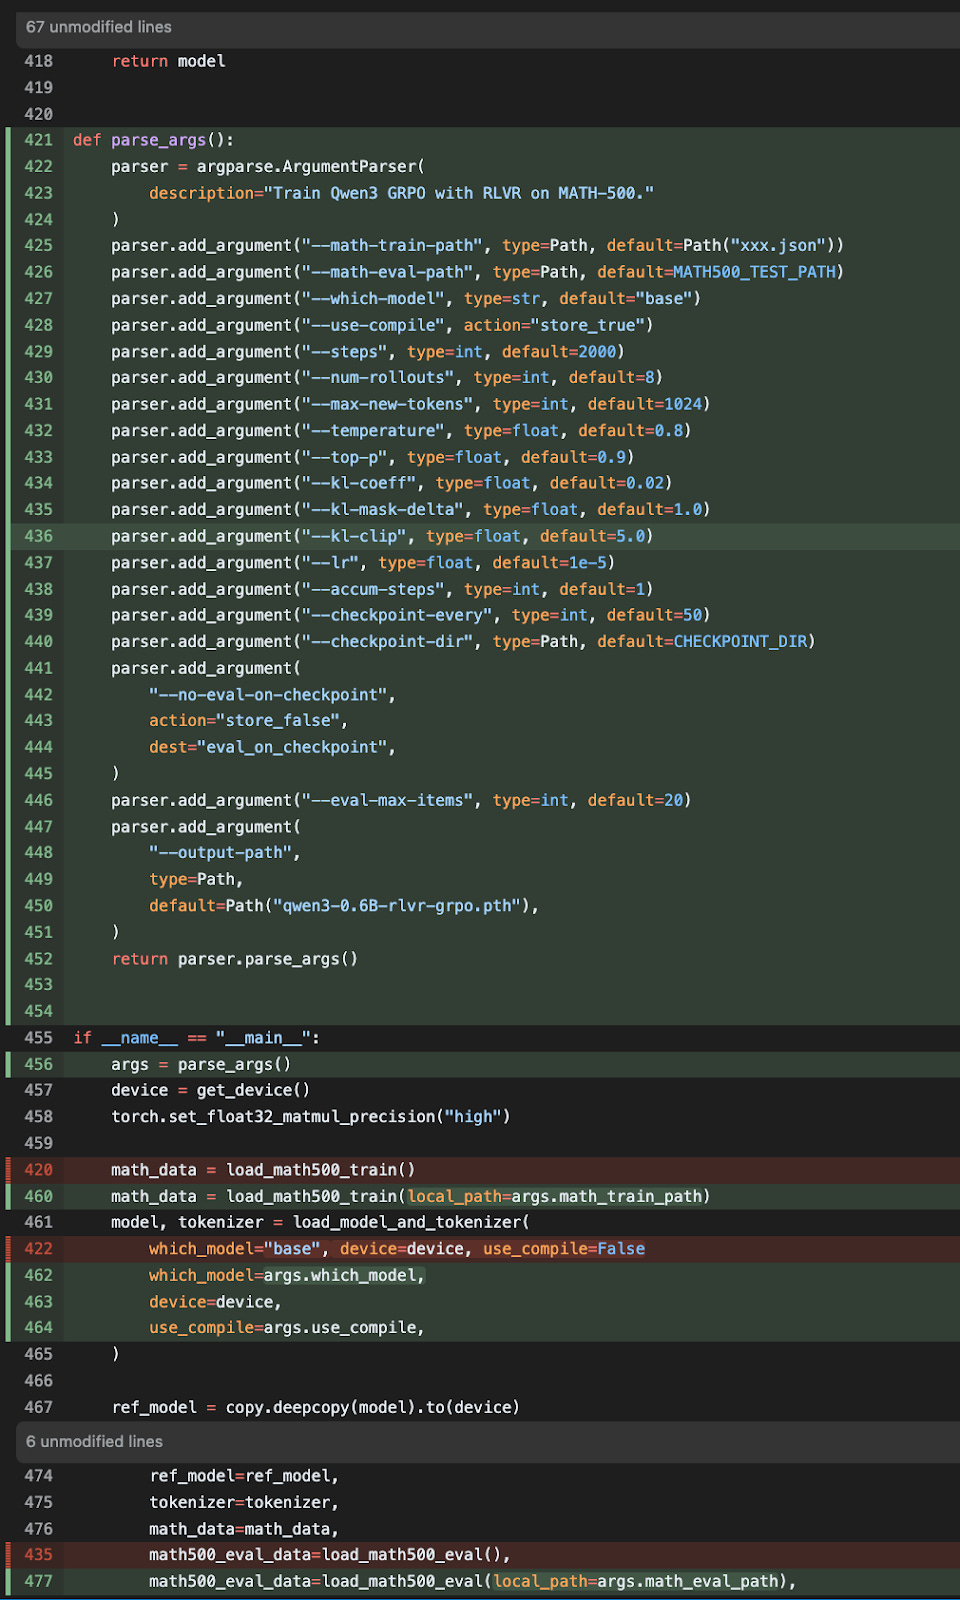Click "default=1e-5" value on lr line

click(x=550, y=562)
